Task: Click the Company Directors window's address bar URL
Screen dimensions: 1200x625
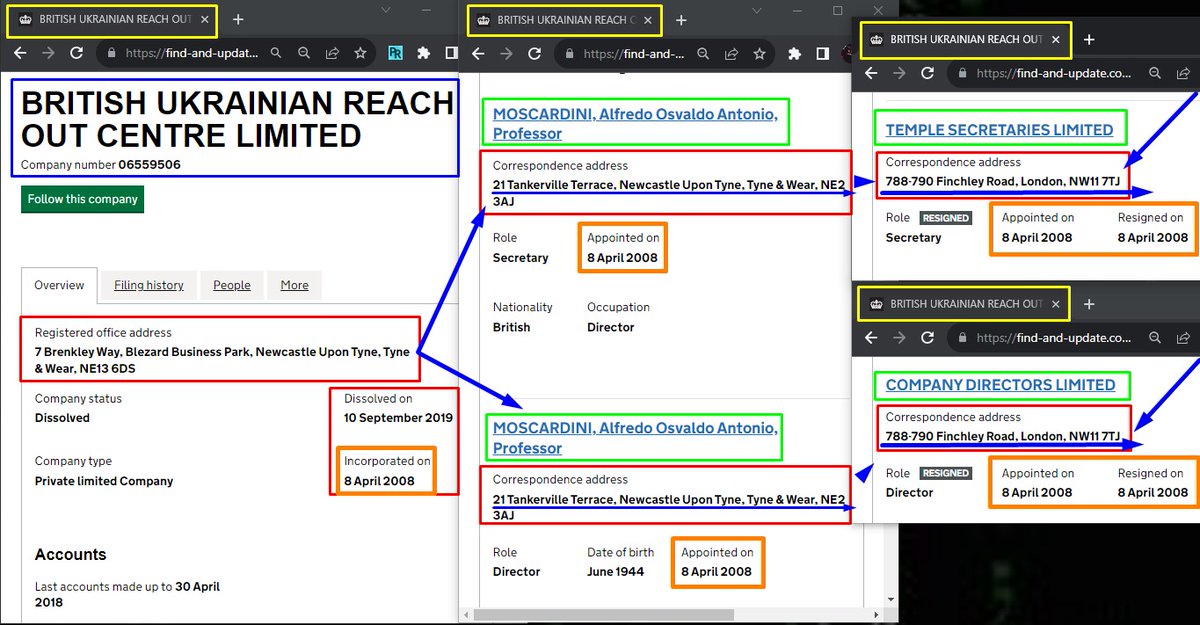Action: point(1054,338)
